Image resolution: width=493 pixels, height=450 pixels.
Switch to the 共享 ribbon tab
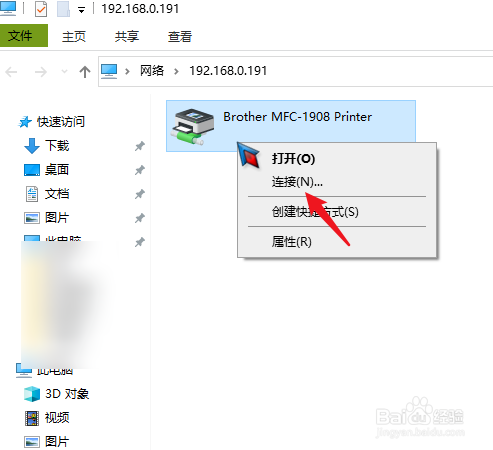pos(127,36)
